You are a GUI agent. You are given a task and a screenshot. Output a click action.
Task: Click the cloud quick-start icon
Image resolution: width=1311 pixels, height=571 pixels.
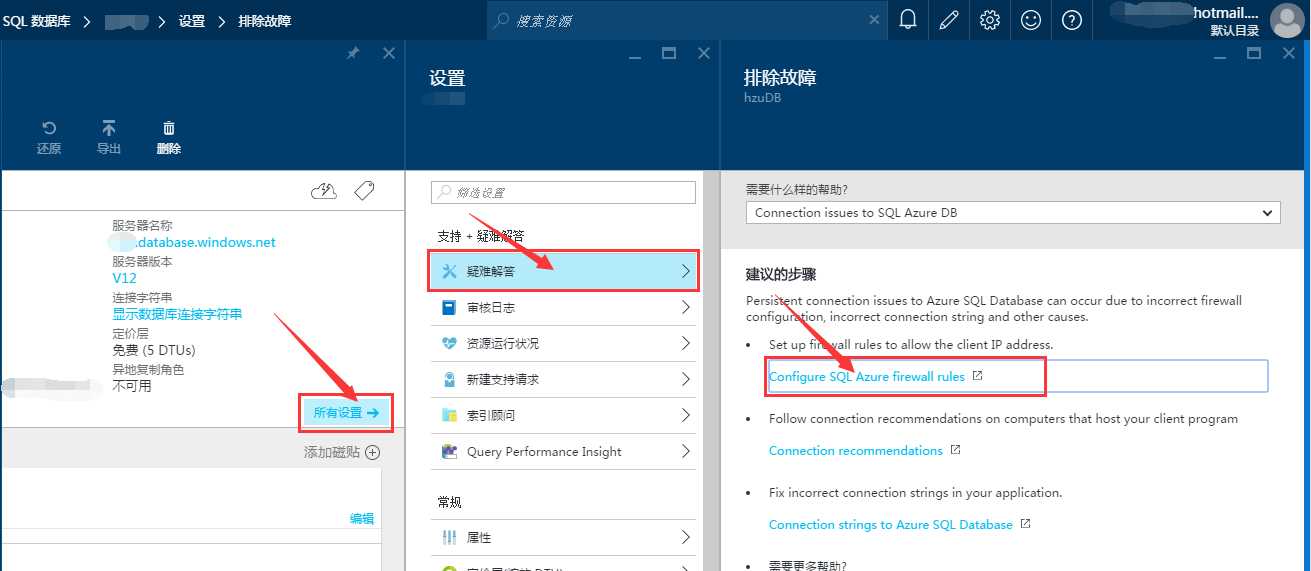(x=324, y=191)
